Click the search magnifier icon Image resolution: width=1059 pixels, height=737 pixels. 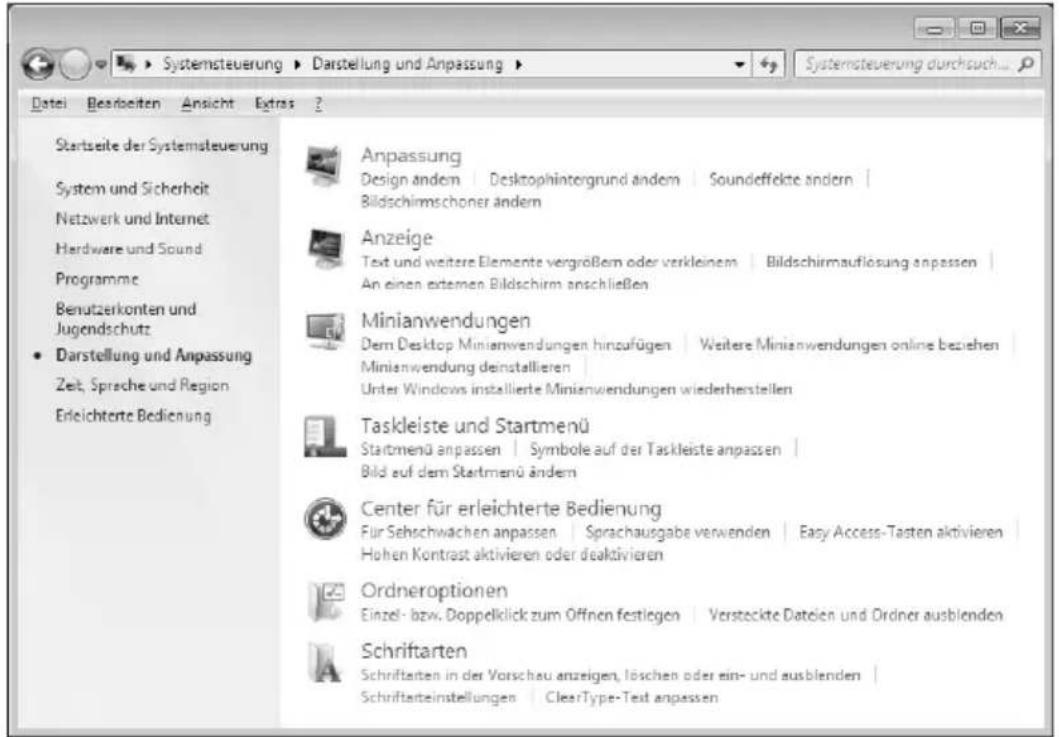click(x=1026, y=64)
